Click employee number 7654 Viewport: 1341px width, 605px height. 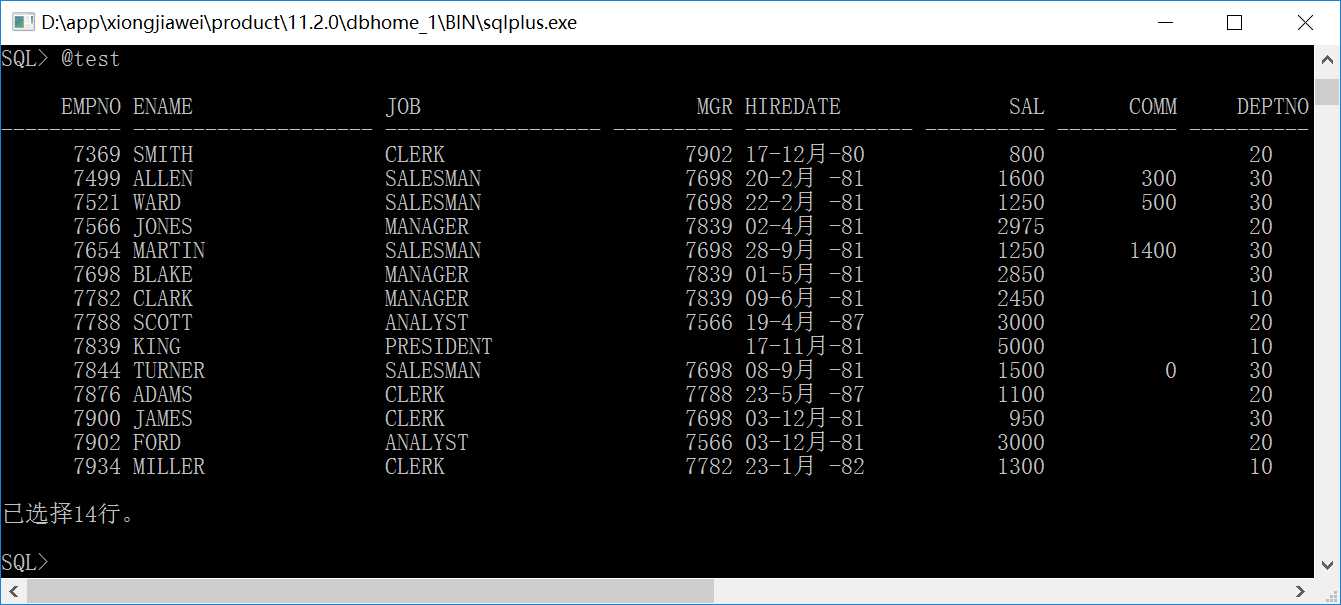coord(97,251)
